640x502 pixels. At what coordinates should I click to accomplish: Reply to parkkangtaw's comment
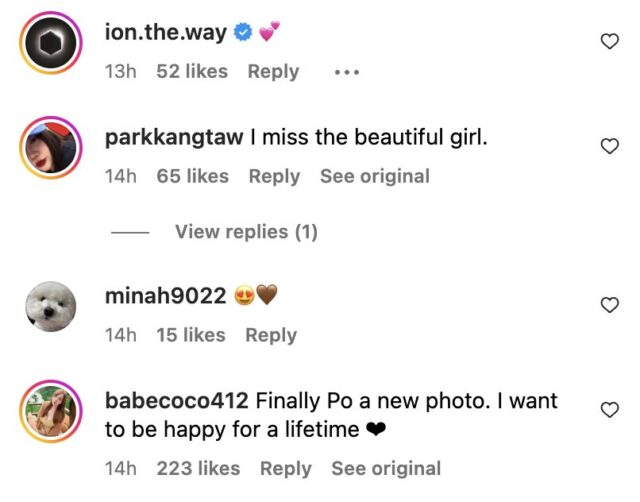[x=274, y=176]
